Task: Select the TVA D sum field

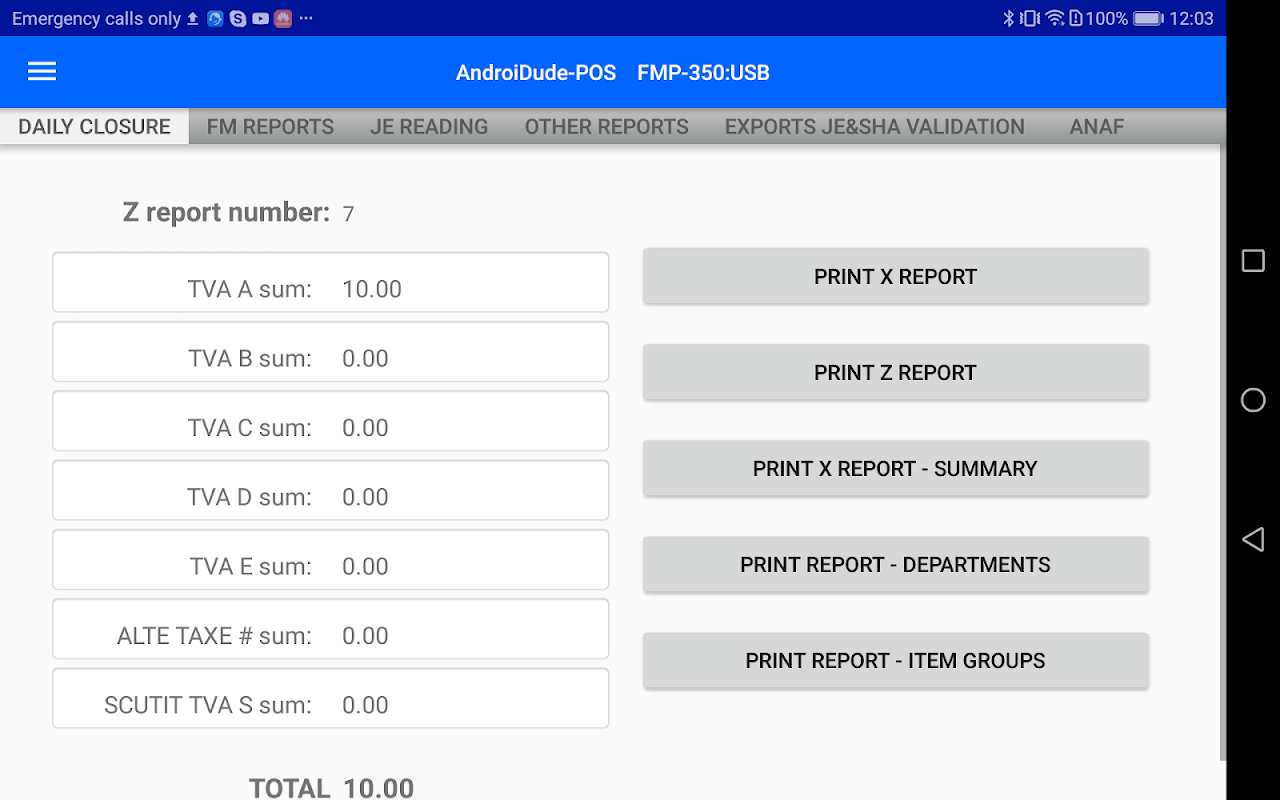Action: point(330,490)
